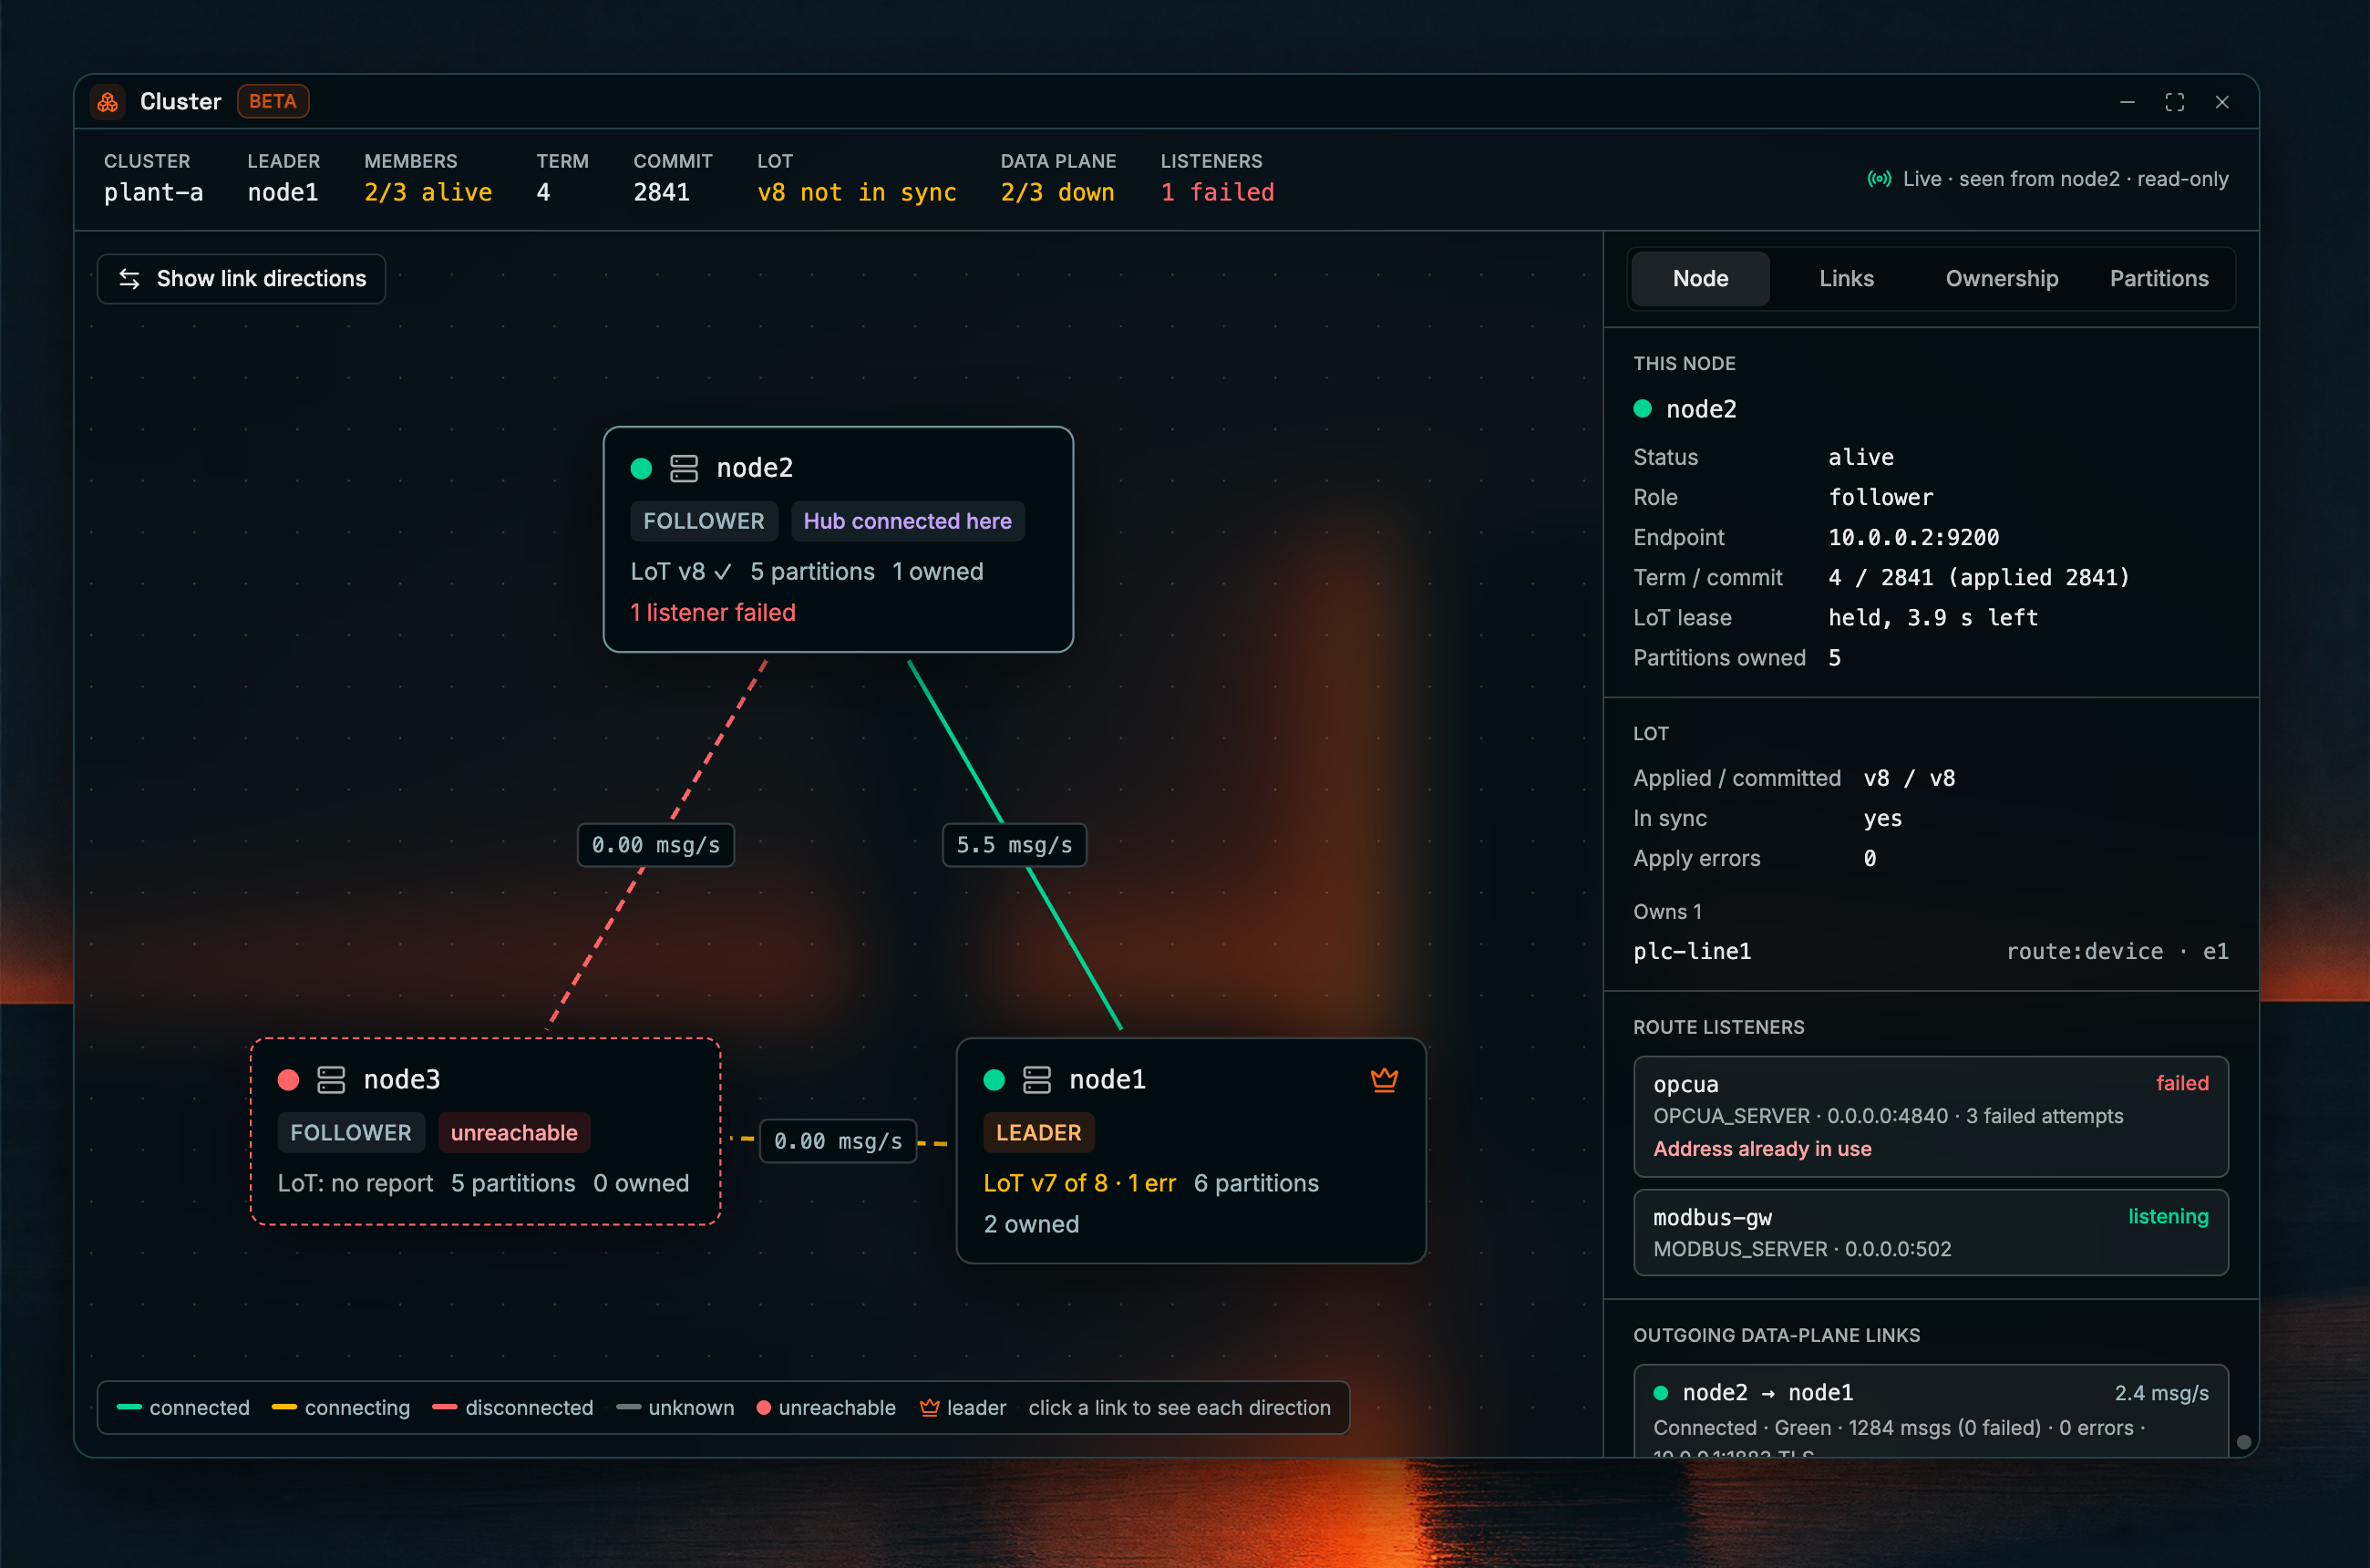Click the live broadcast icon near 'seen from node2'
This screenshot has height=1568, width=2370.
[1879, 179]
